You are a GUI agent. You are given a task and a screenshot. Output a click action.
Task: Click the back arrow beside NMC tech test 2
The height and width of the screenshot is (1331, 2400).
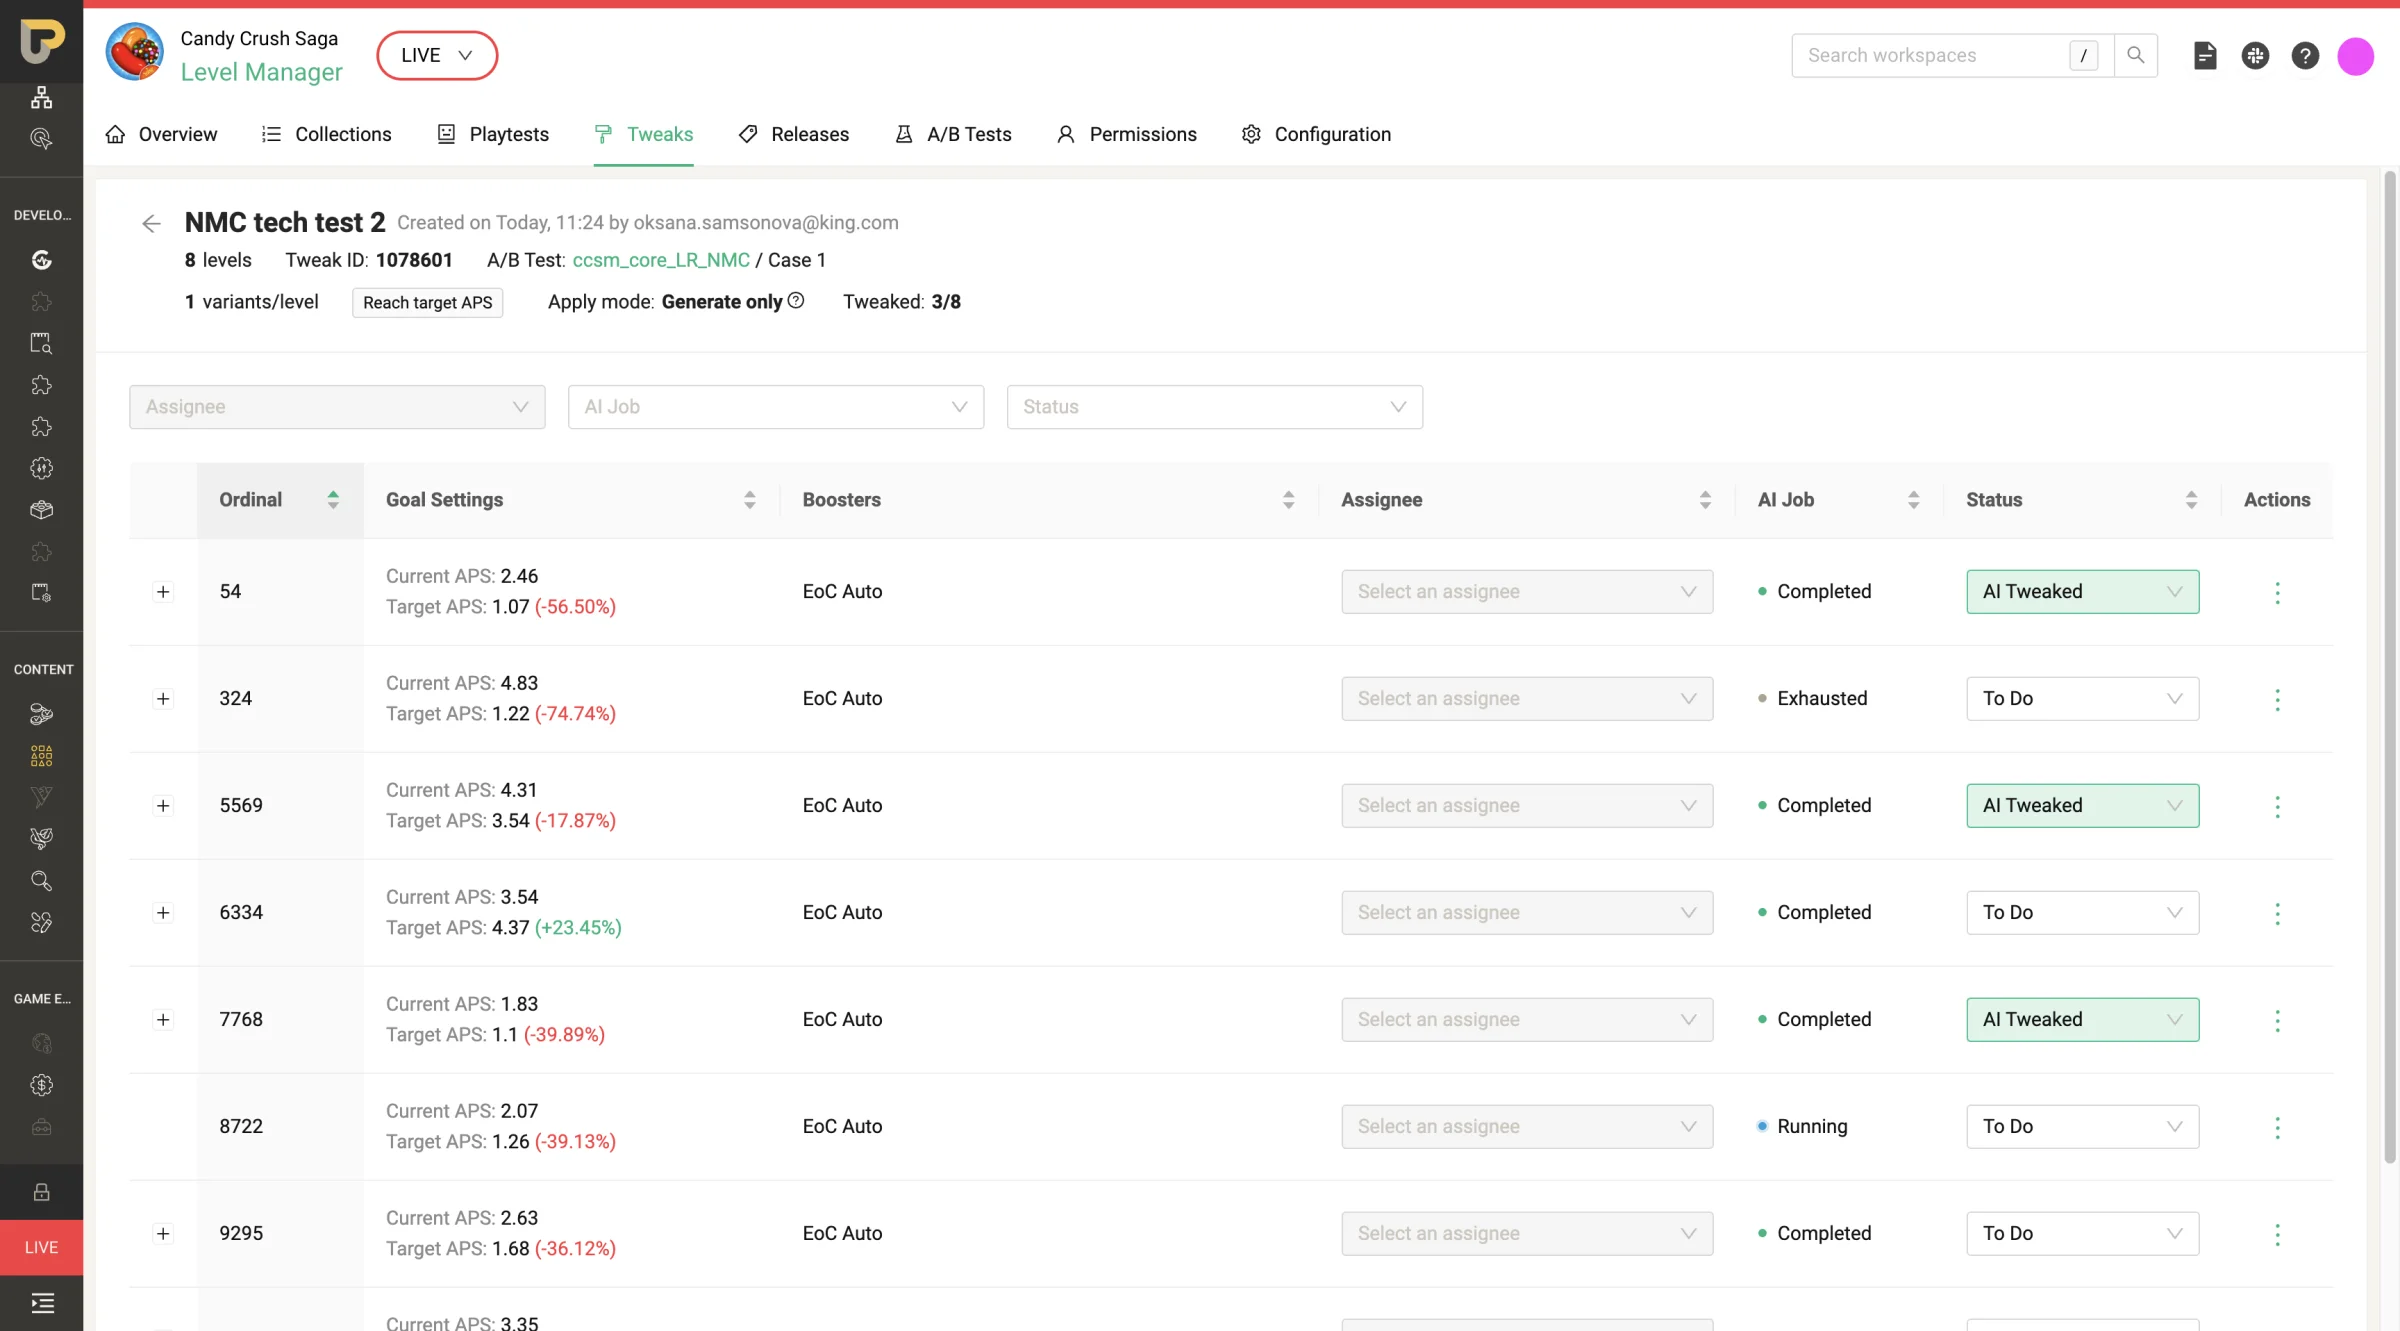(151, 223)
